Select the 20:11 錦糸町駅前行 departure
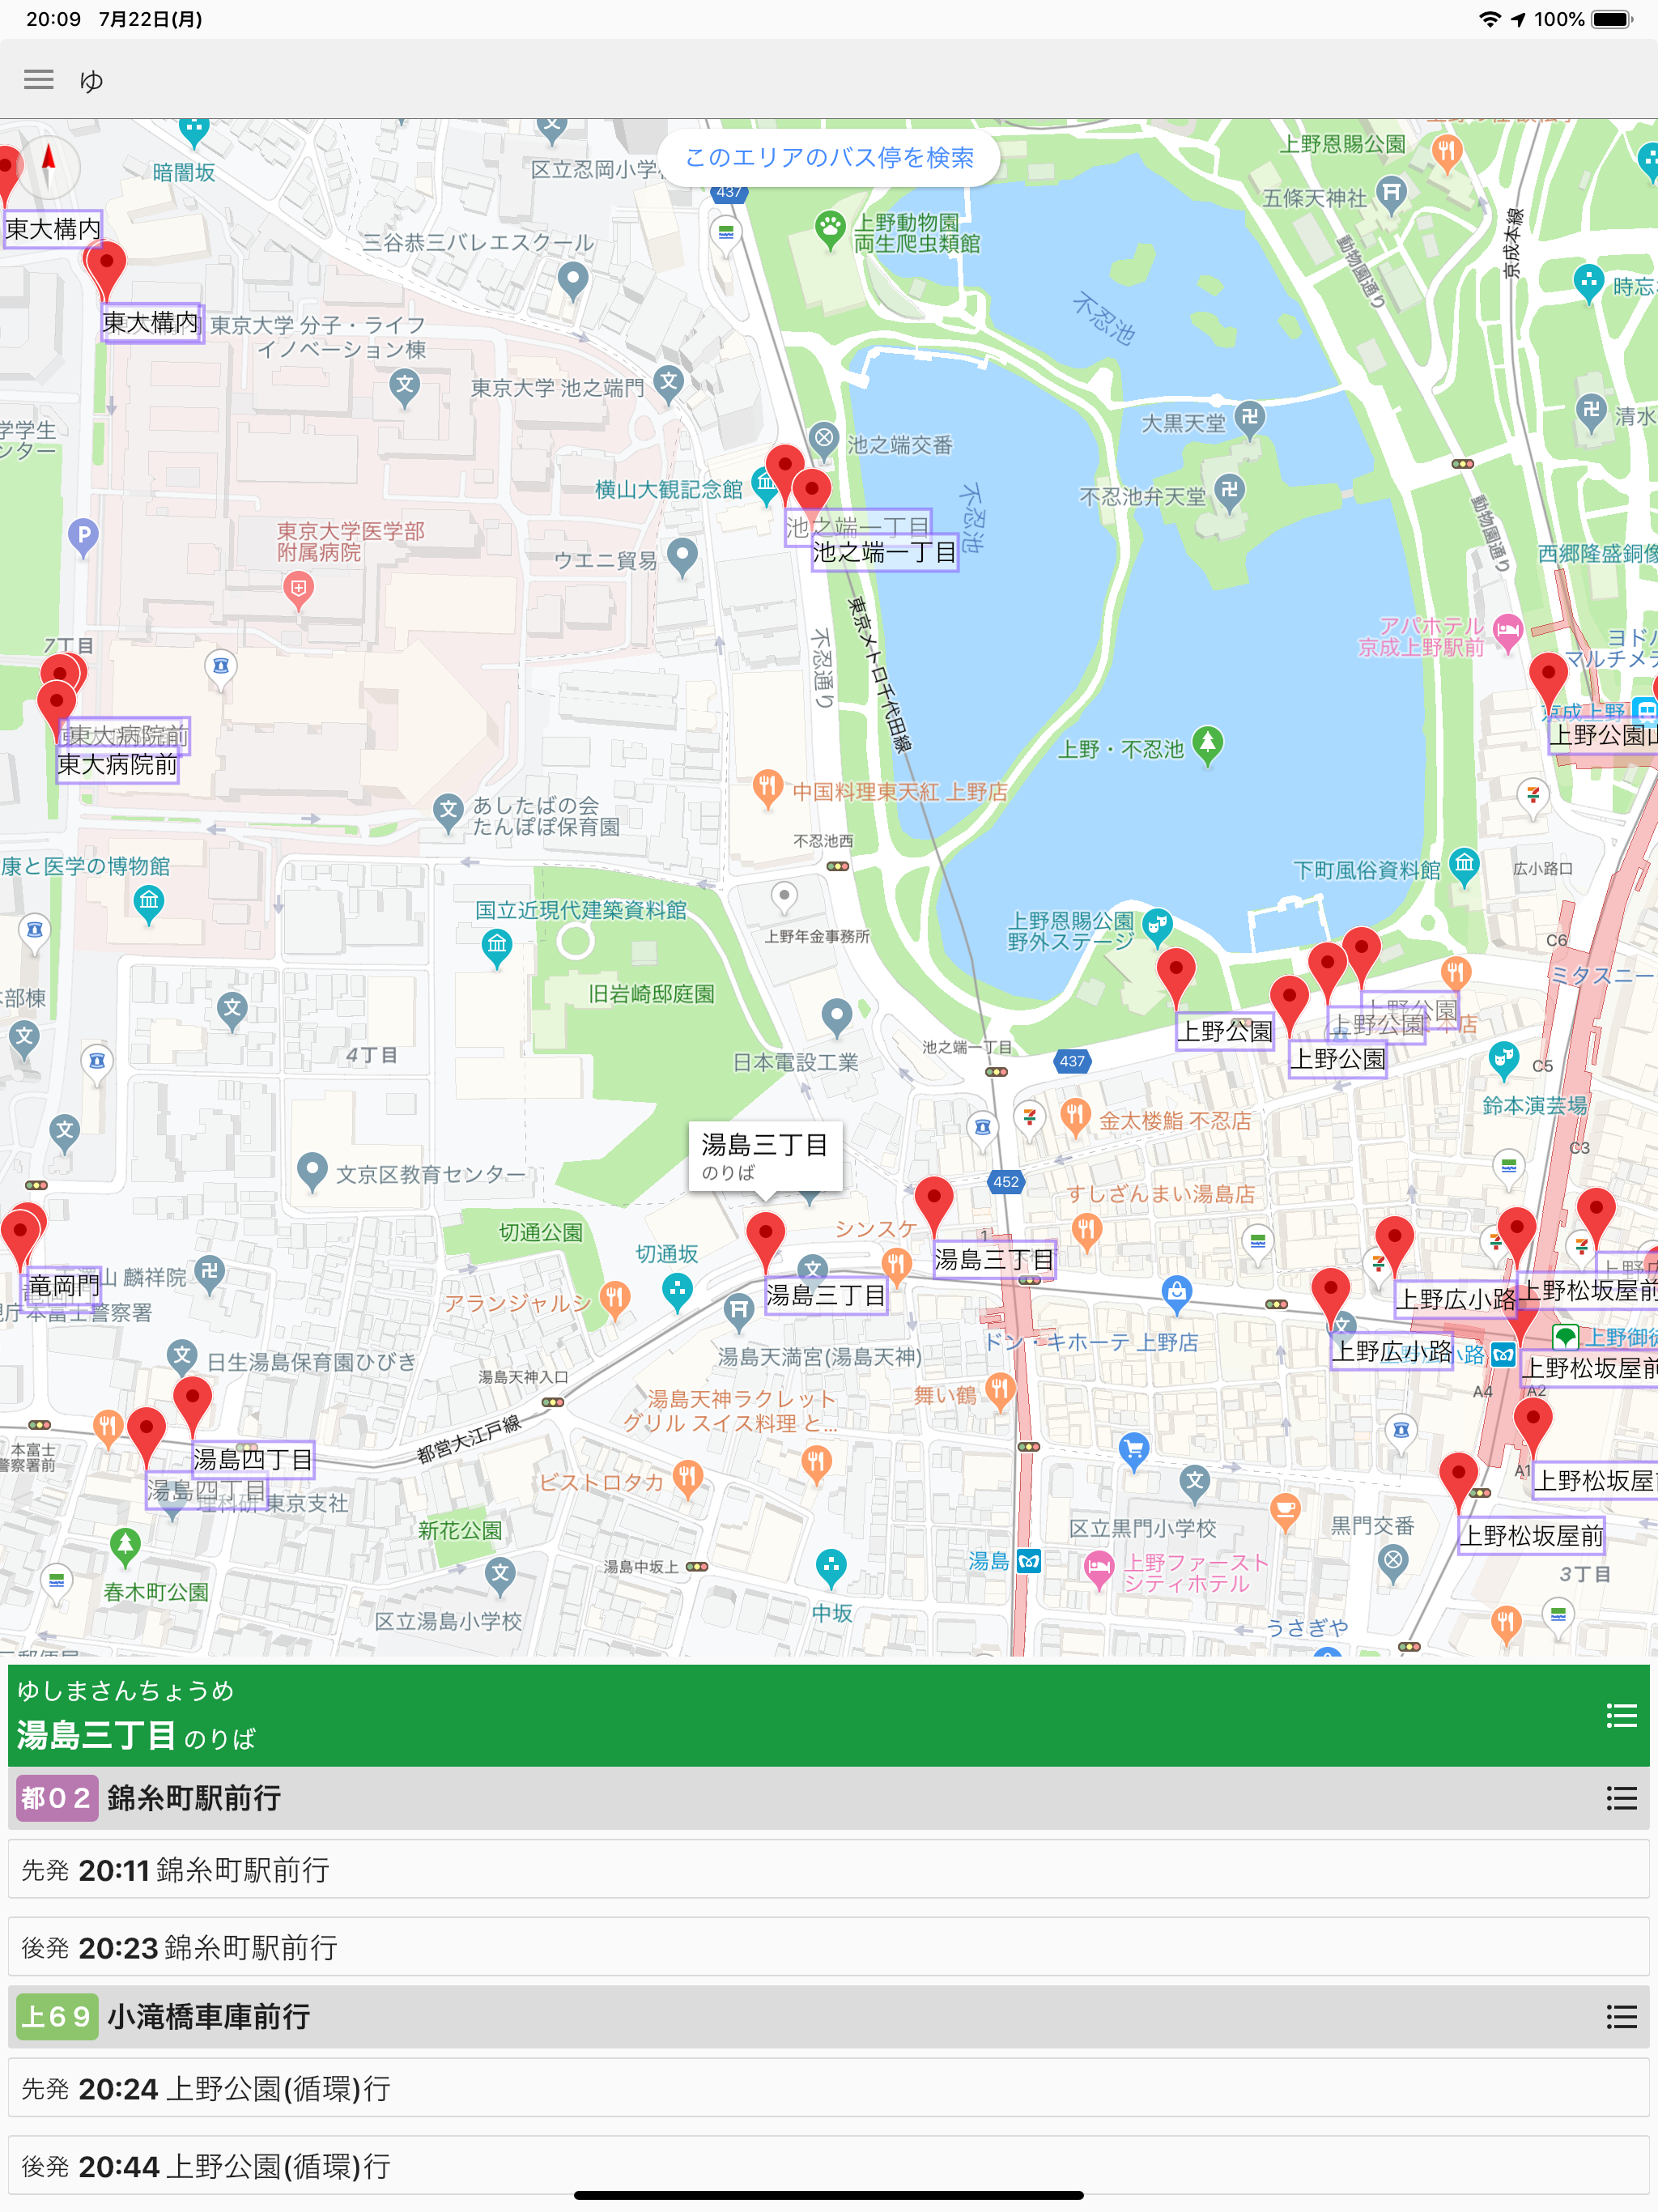Viewport: 1658px width, 2212px height. [x=829, y=1870]
